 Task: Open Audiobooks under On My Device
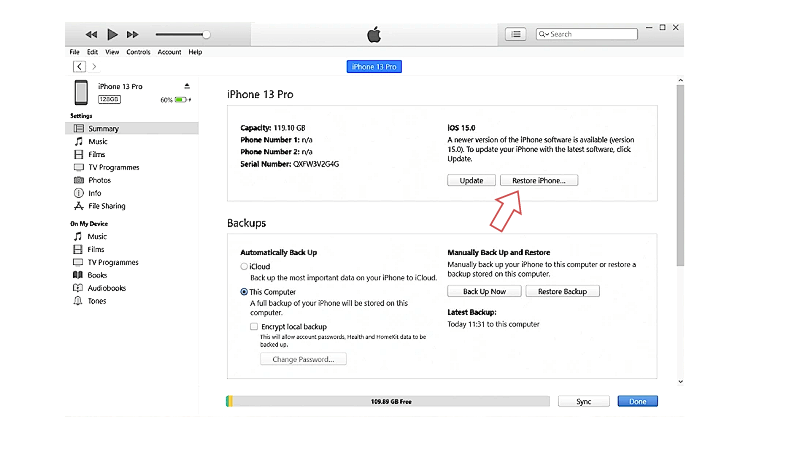click(106, 288)
